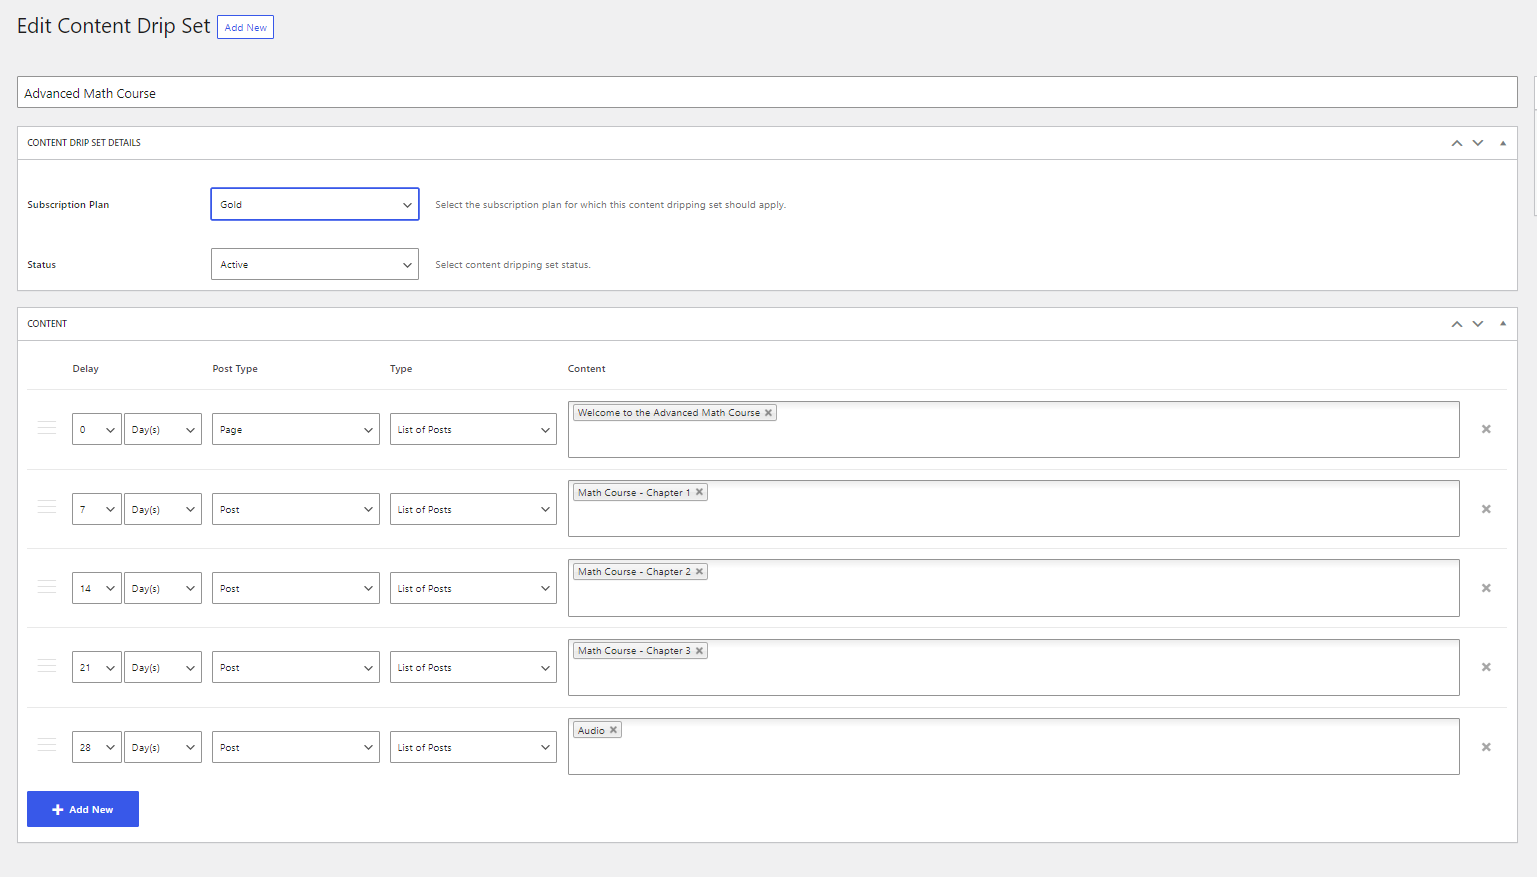Remove the Welcome to the Advanced Math Course tag
The image size is (1537, 877).
point(768,413)
